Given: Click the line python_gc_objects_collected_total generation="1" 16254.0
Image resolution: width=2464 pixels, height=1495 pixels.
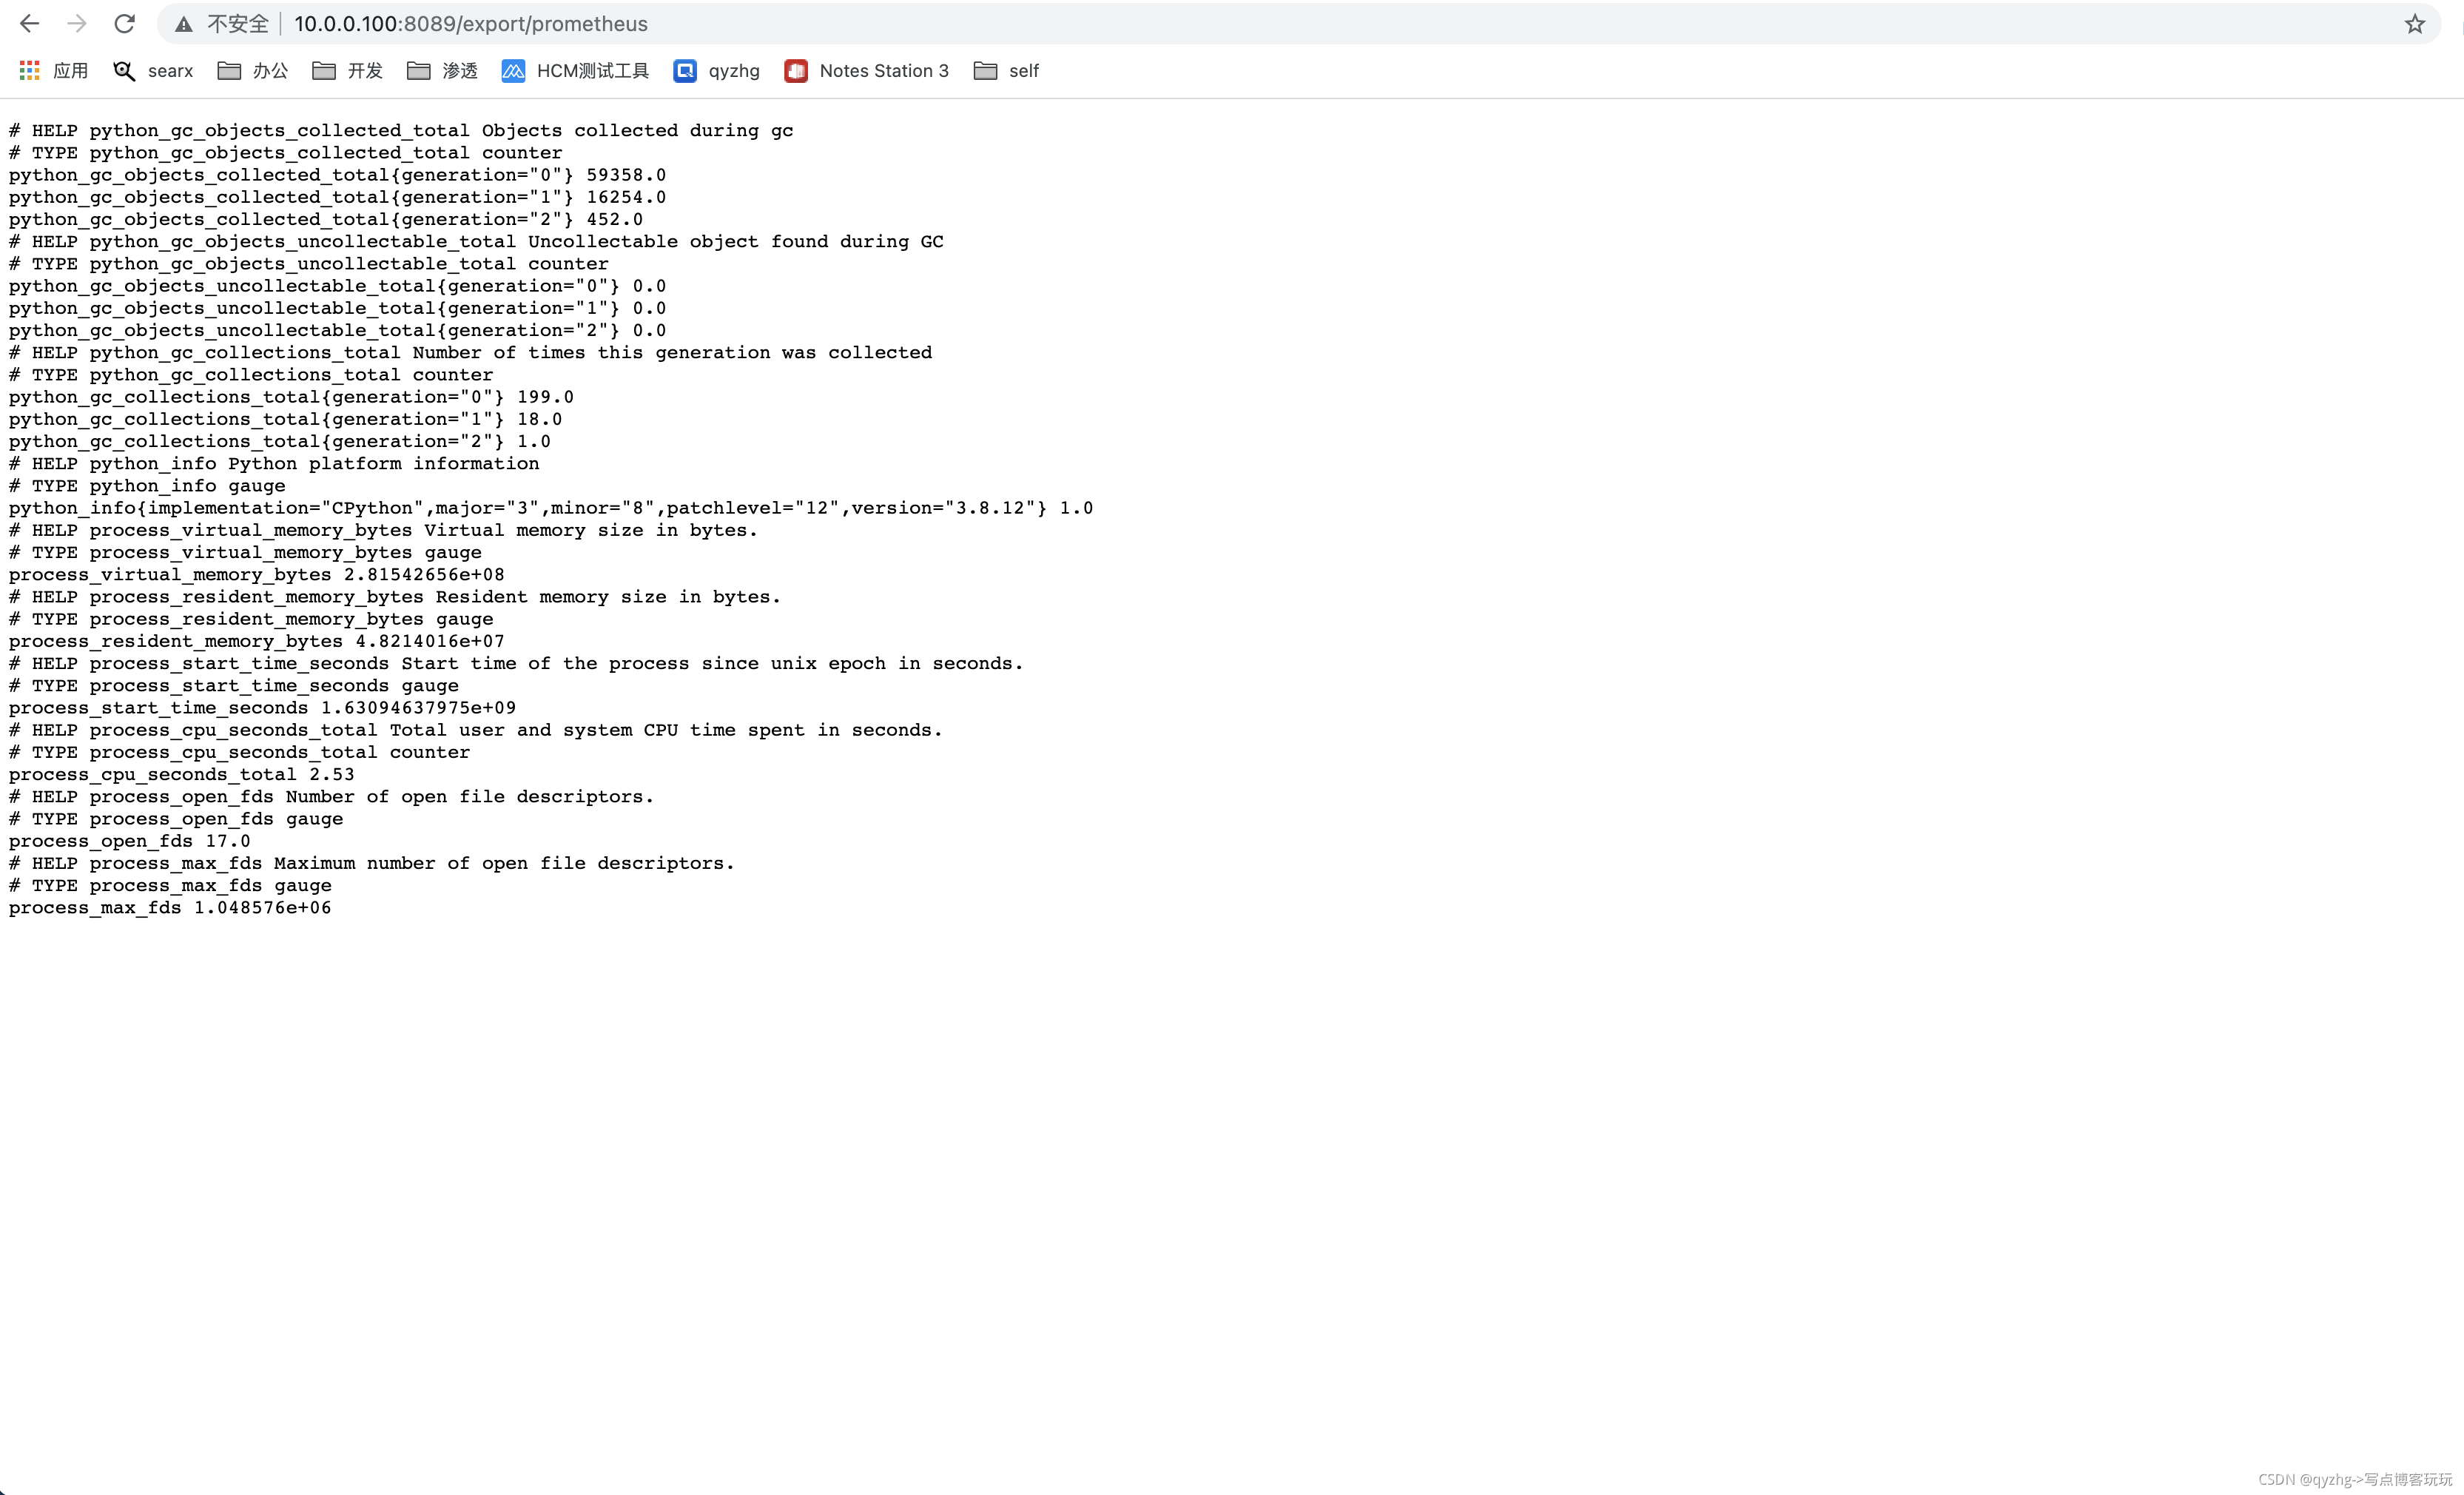Looking at the screenshot, I should click(337, 197).
